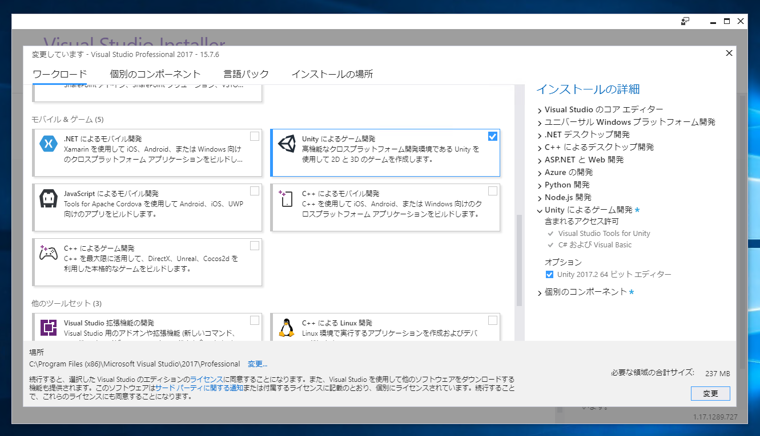
Task: Click the C++ mobile development phone icon
Action: pos(286,199)
